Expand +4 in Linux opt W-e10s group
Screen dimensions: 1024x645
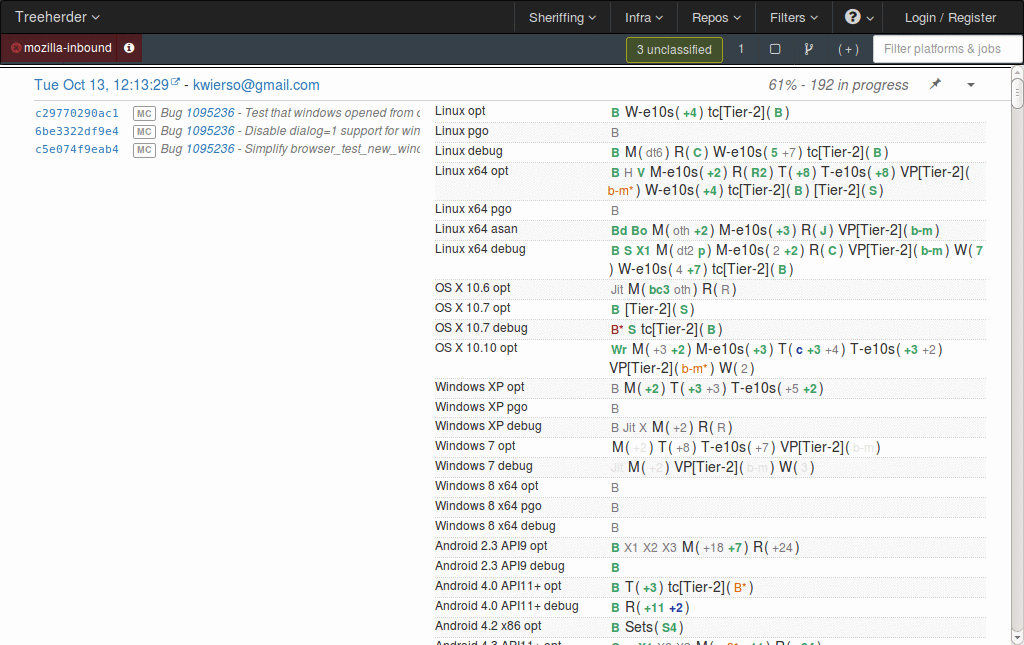[690, 113]
